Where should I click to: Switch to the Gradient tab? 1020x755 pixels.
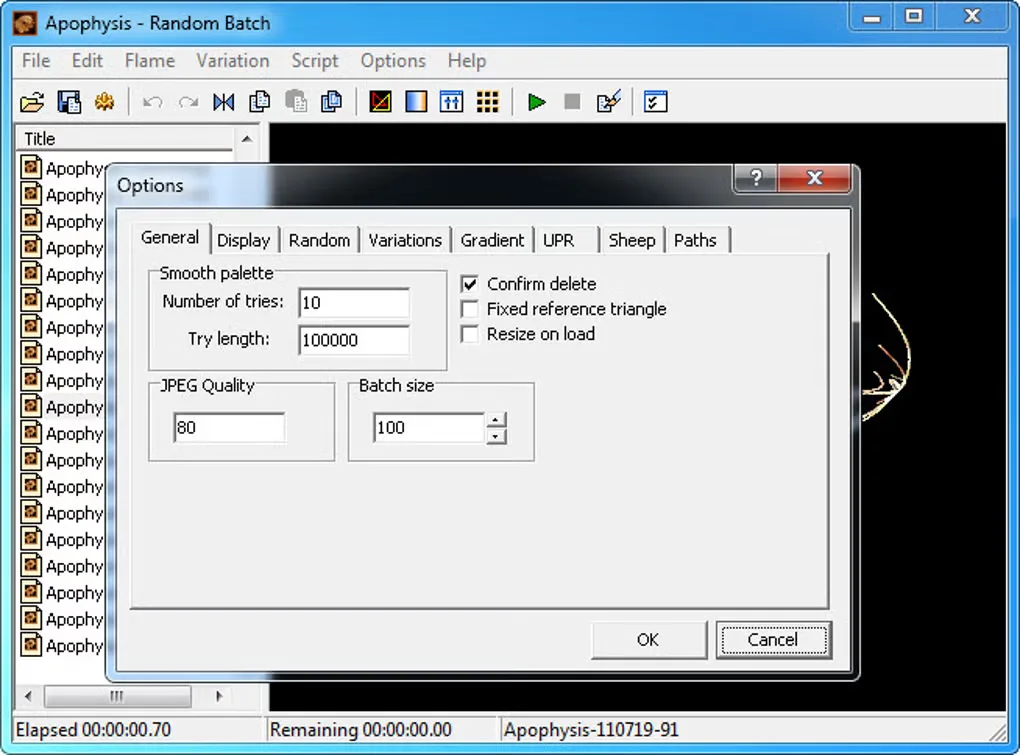pos(492,241)
